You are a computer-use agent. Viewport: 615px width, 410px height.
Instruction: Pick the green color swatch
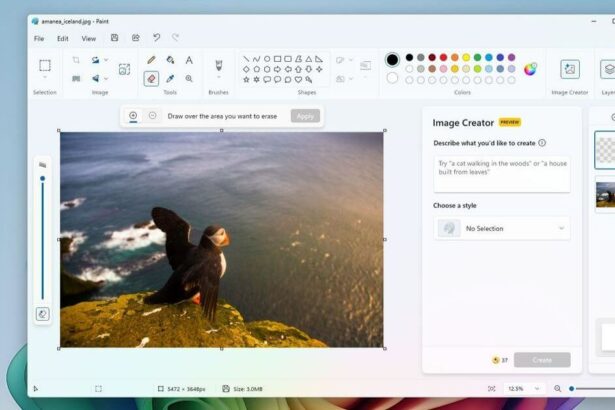pos(477,57)
